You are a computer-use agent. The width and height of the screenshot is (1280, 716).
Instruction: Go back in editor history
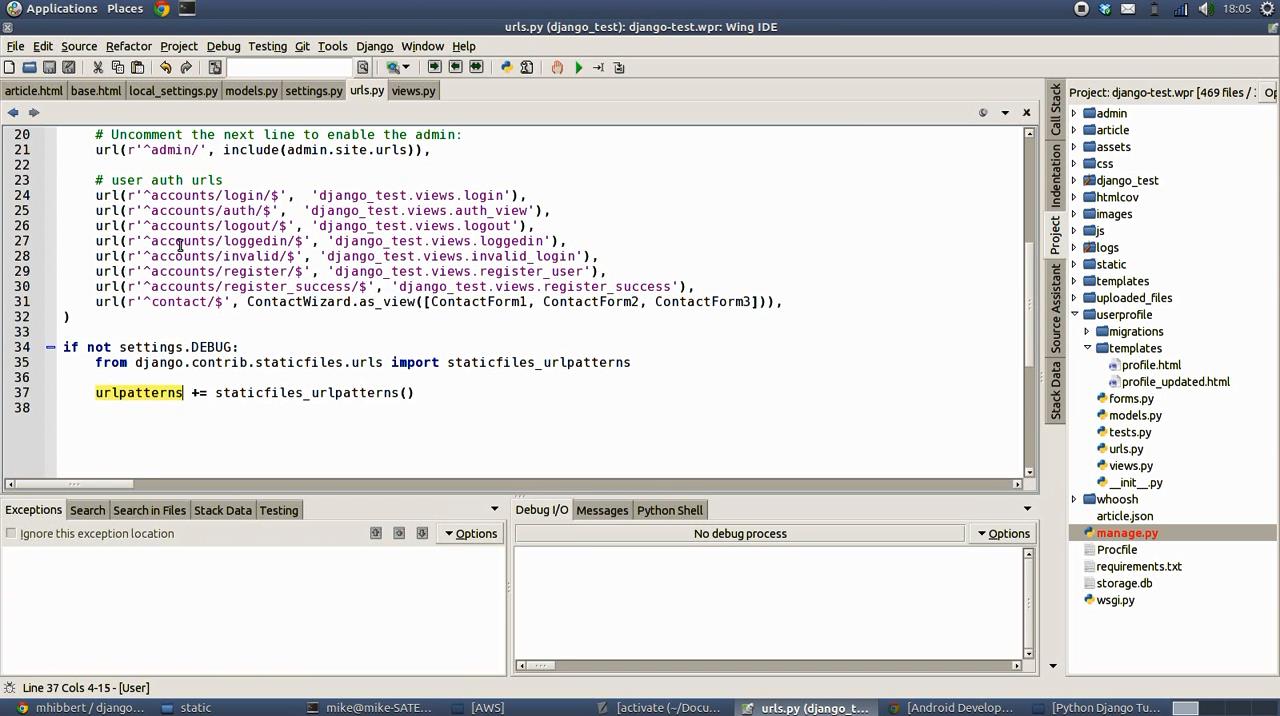click(13, 112)
